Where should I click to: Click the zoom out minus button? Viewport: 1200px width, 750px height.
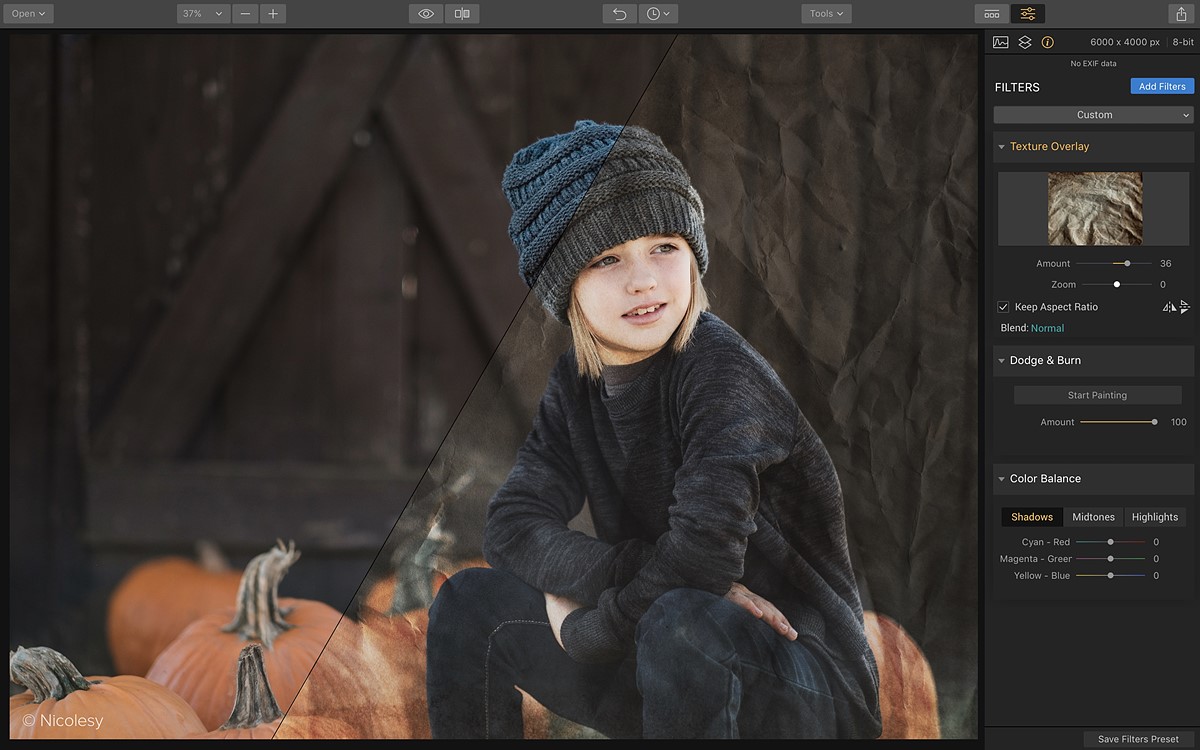tap(246, 14)
